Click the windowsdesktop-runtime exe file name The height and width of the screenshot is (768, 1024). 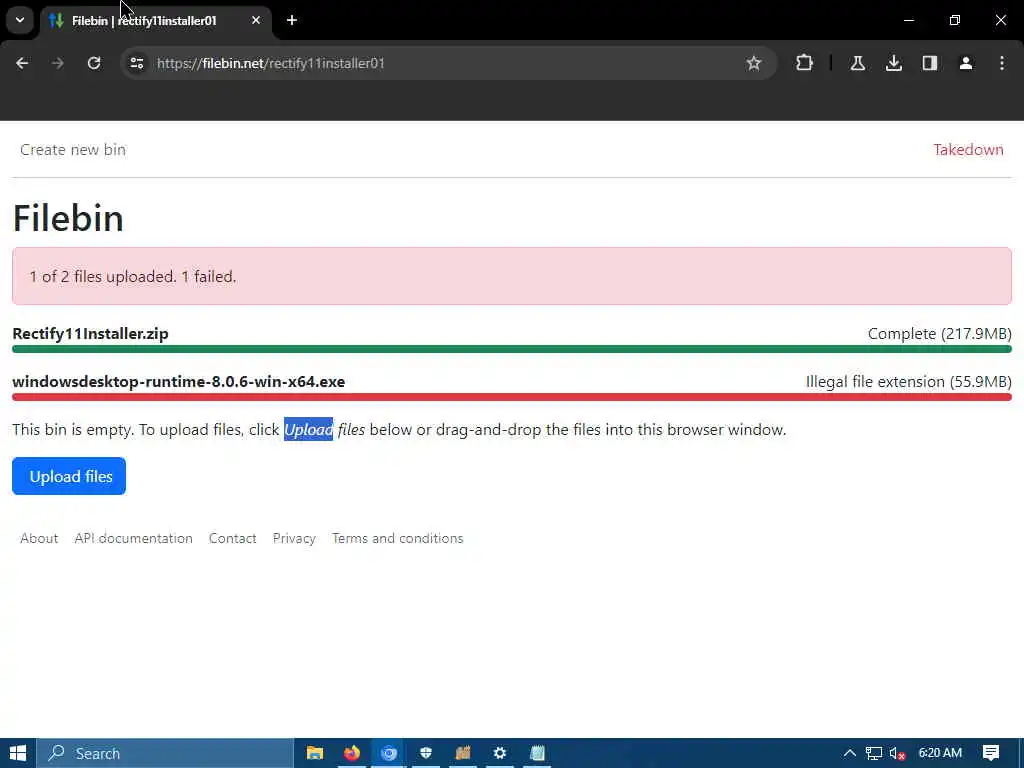tap(178, 381)
